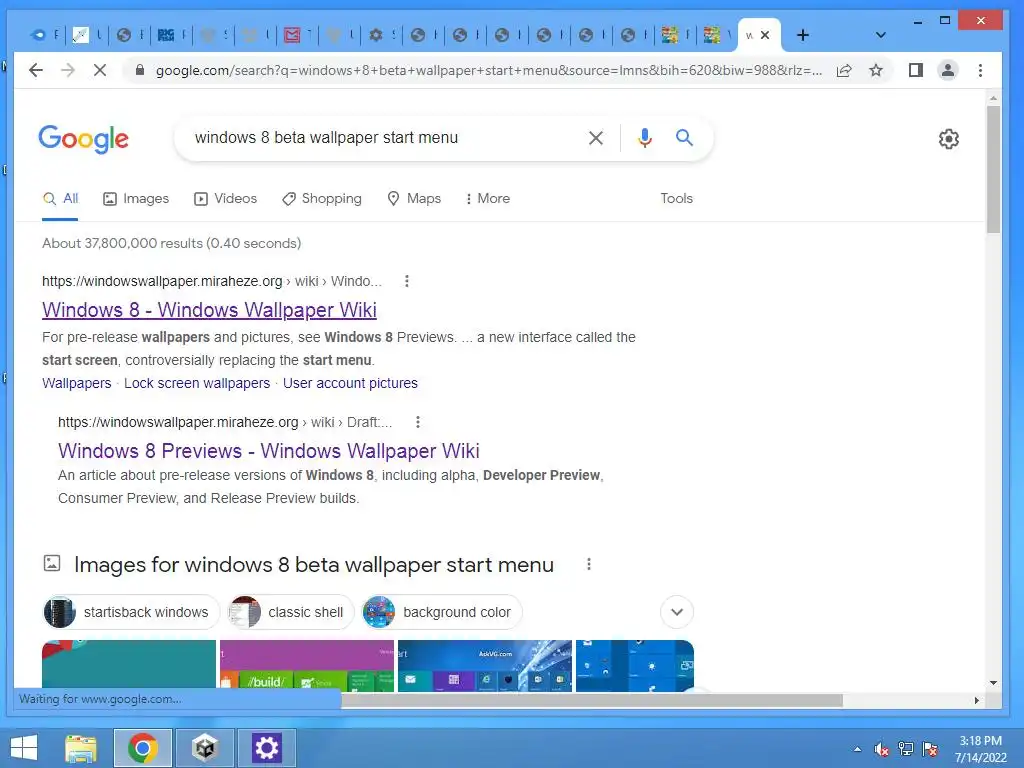Click the browser forward arrow
Image resolution: width=1024 pixels, height=768 pixels.
[x=68, y=70]
